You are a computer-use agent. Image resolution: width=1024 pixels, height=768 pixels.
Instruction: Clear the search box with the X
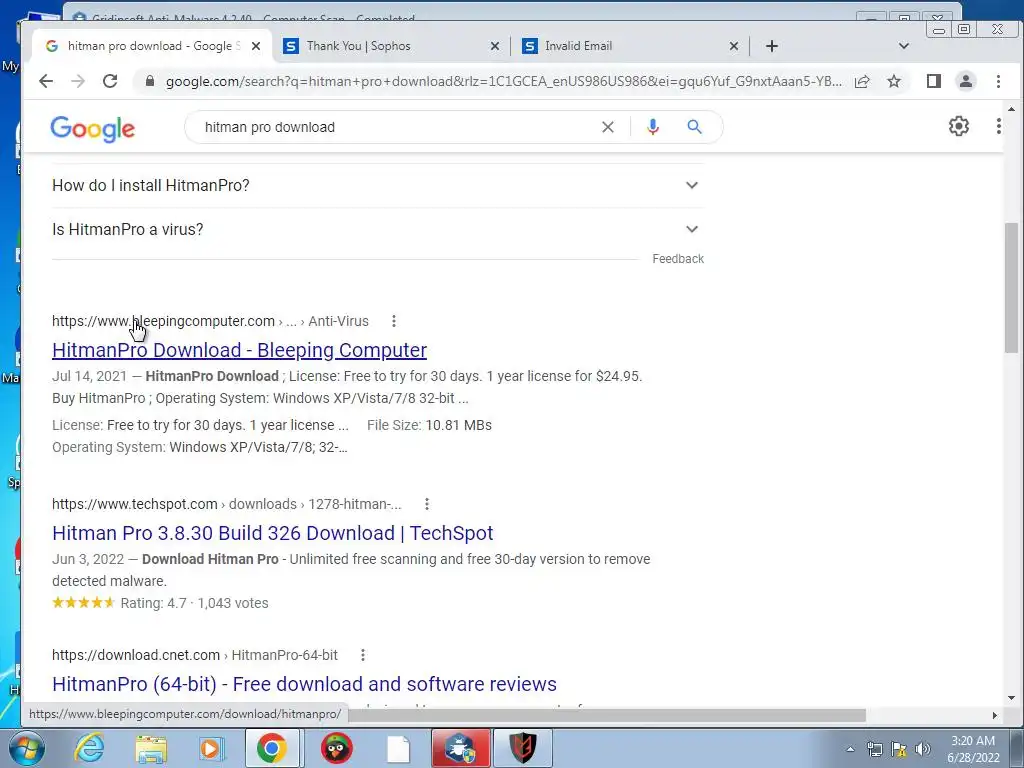pos(607,127)
